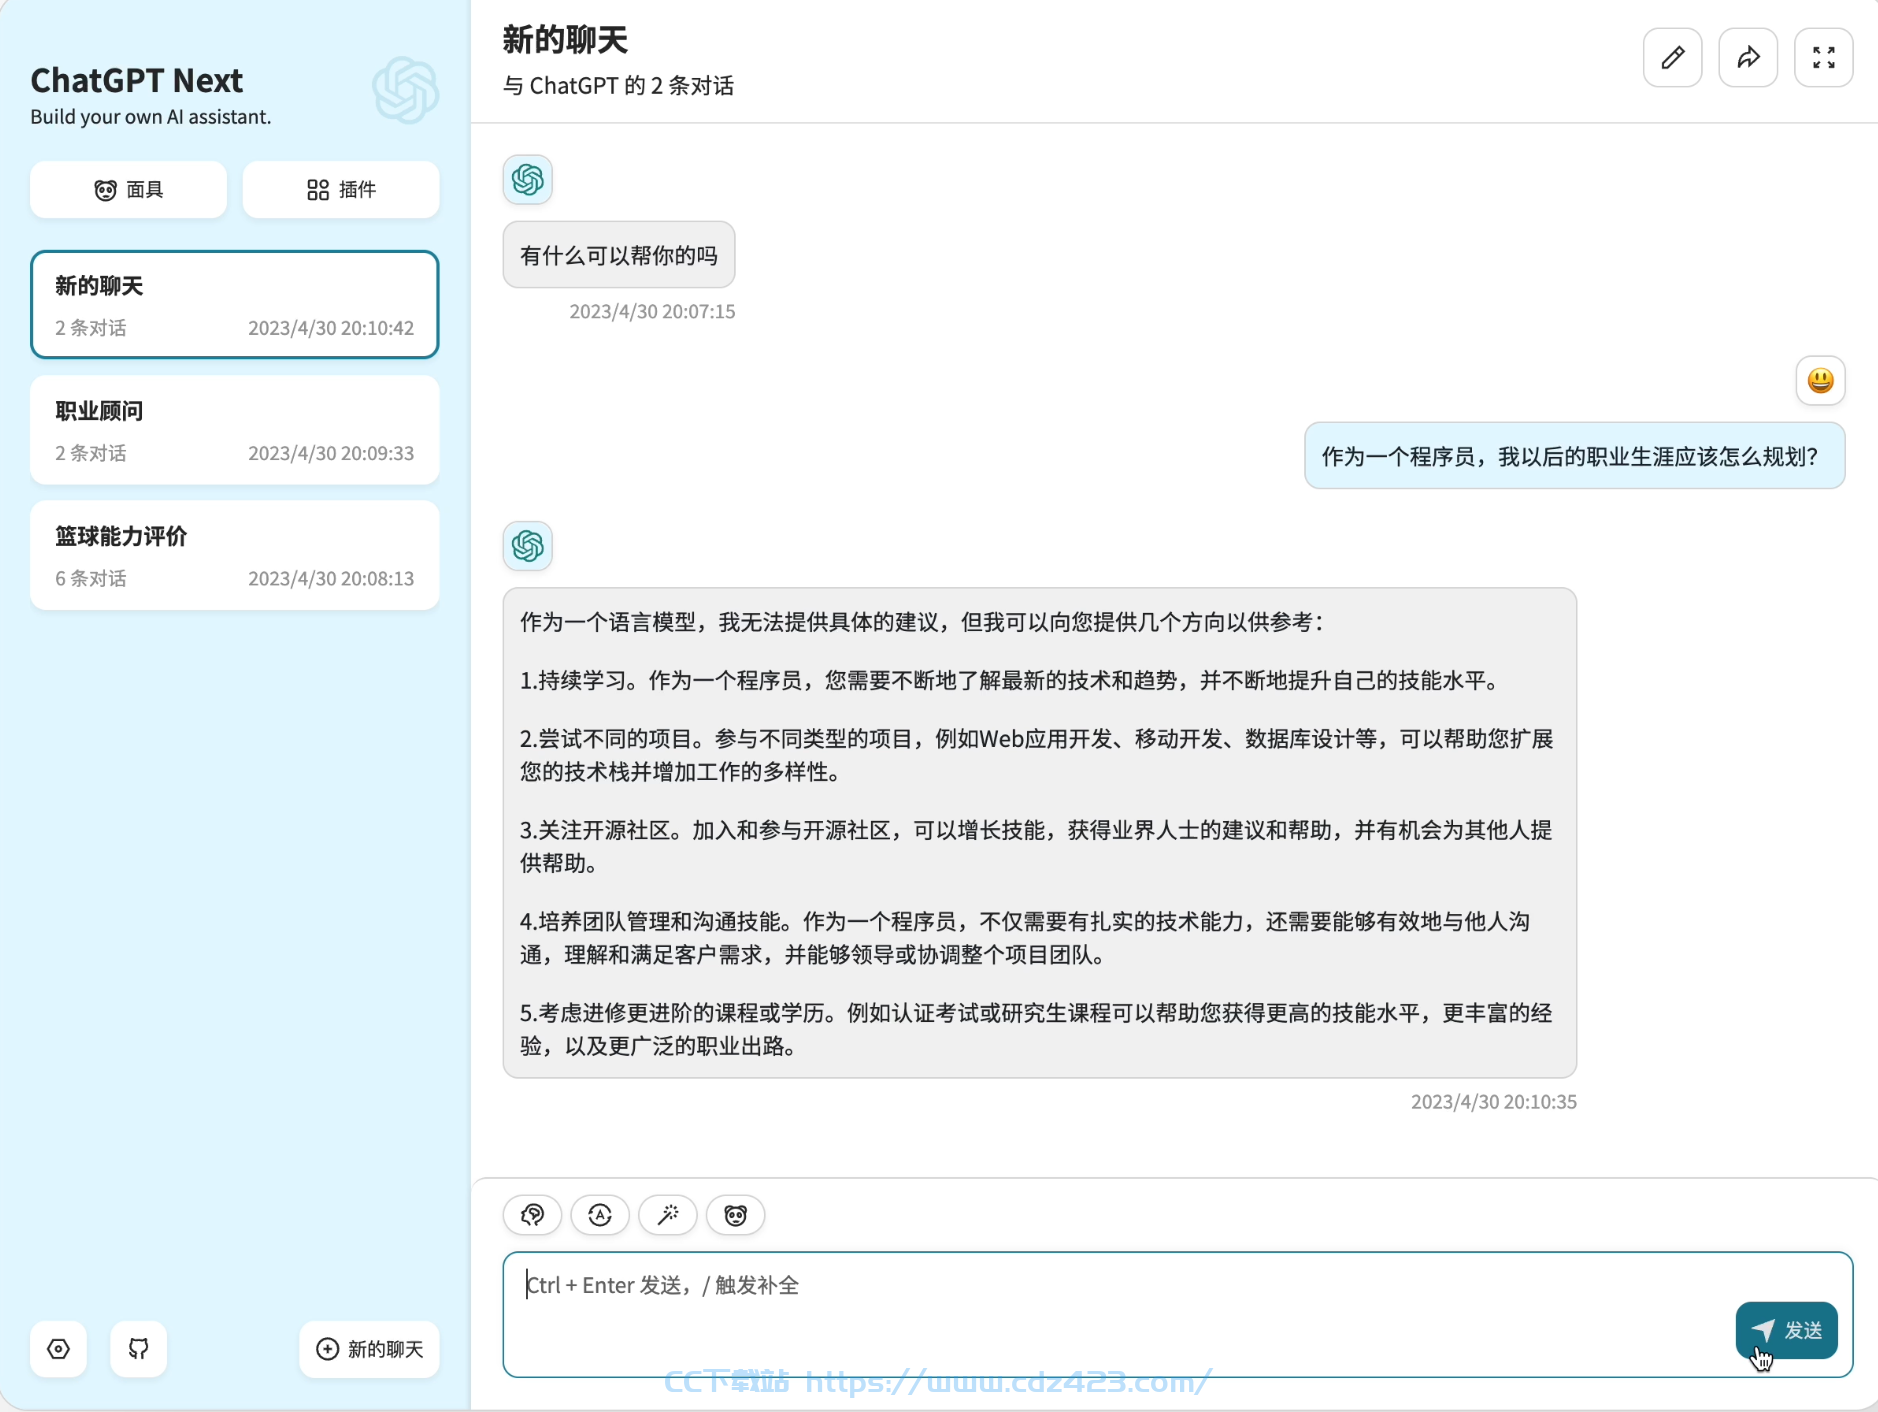Click the 'Build your own AI assistant.' tagline
Image resolution: width=1878 pixels, height=1412 pixels.
click(151, 117)
